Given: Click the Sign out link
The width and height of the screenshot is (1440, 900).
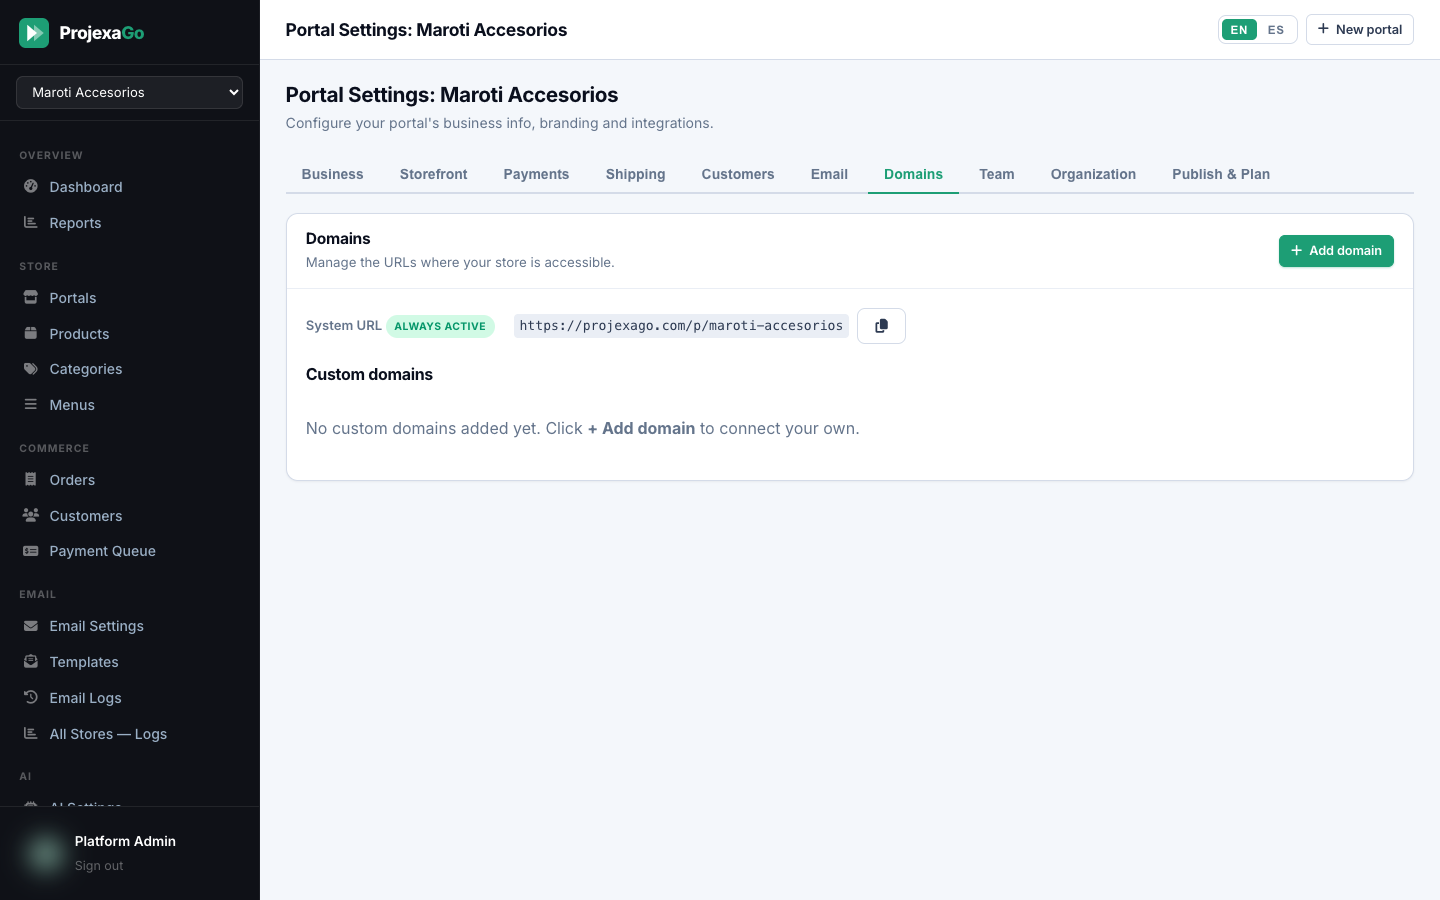Looking at the screenshot, I should (99, 866).
